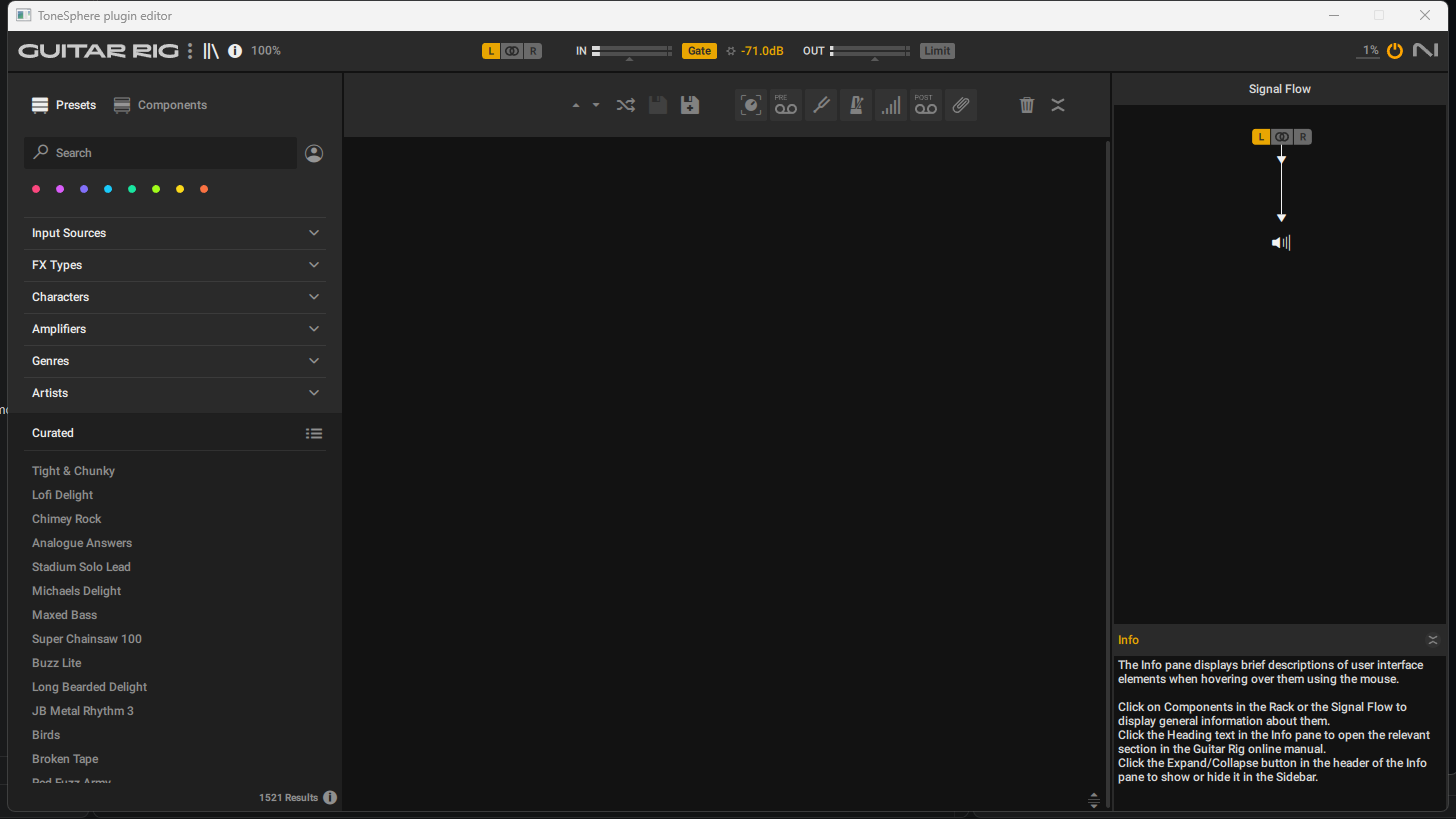Toggle the noise Gate button

pos(699,51)
